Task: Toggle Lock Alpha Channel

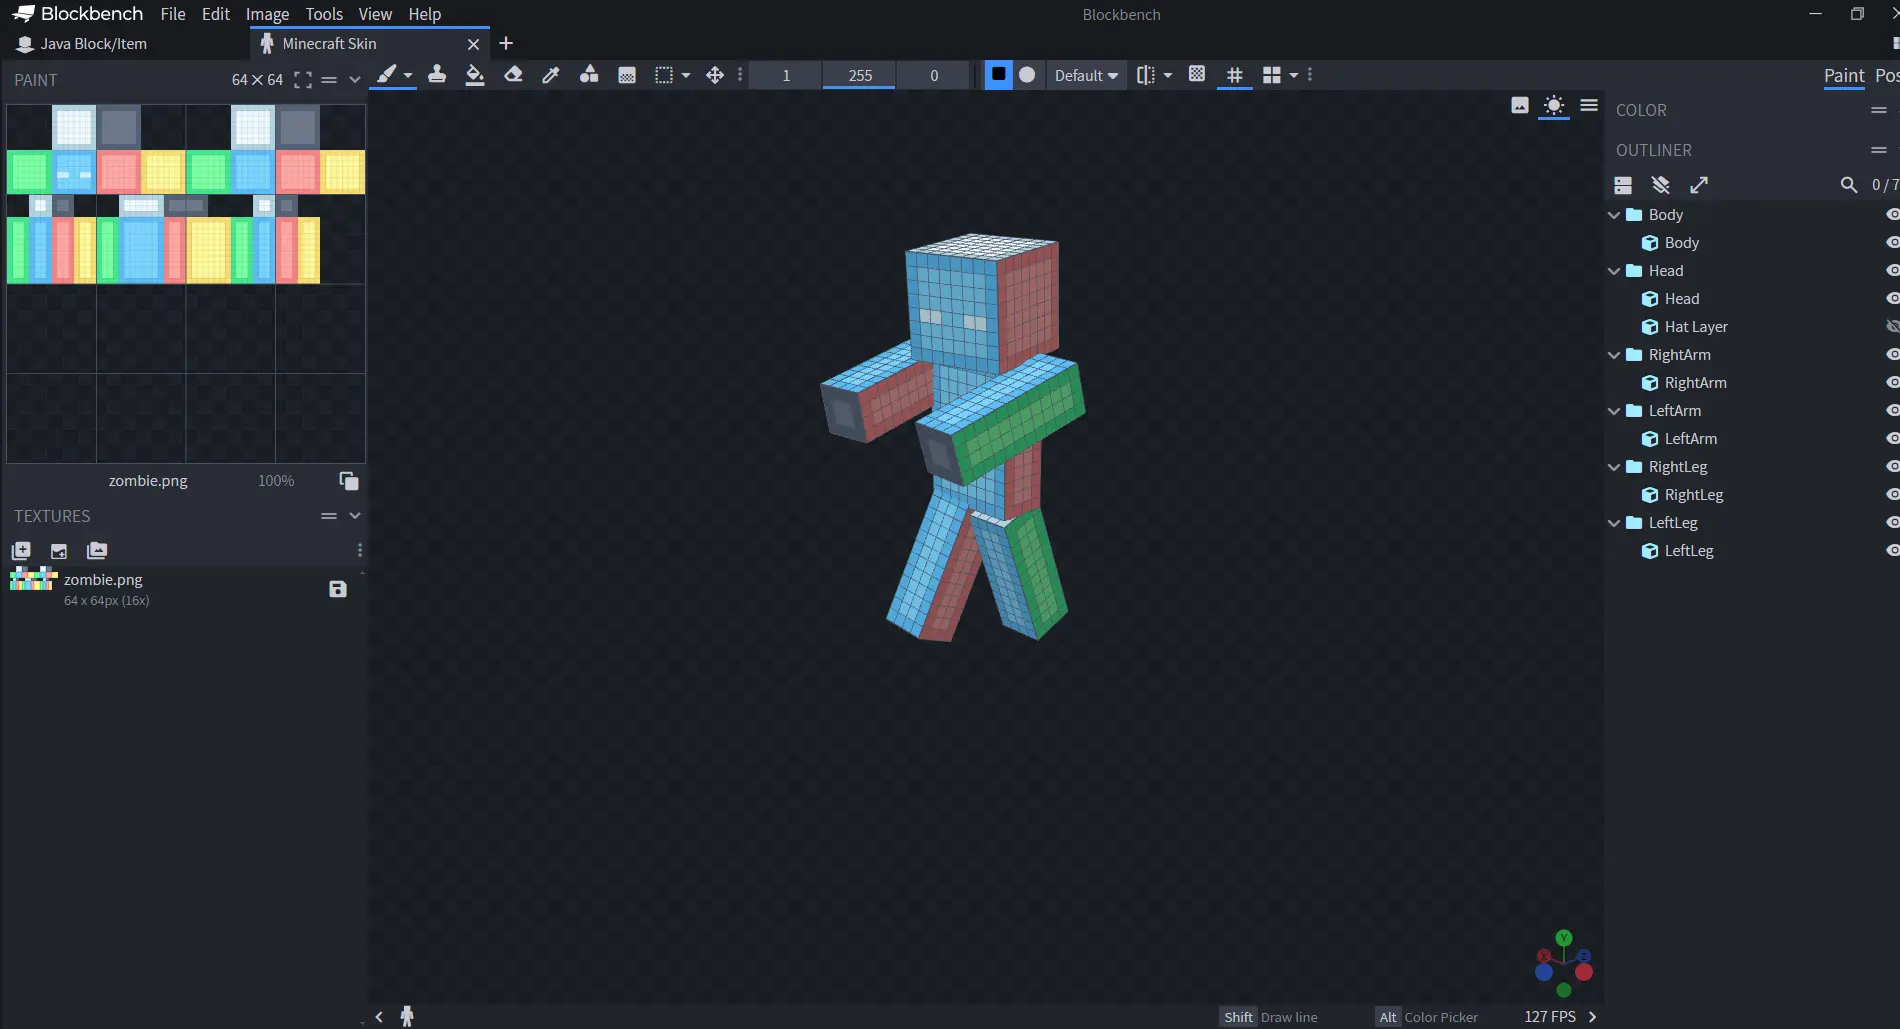Action: [x=1197, y=75]
